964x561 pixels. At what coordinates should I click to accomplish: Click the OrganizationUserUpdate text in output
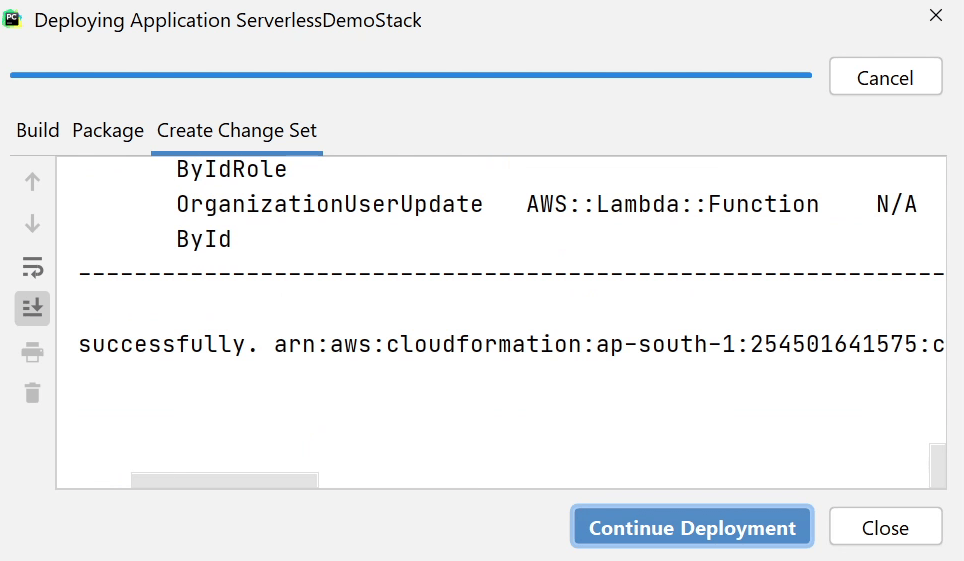tap(329, 204)
